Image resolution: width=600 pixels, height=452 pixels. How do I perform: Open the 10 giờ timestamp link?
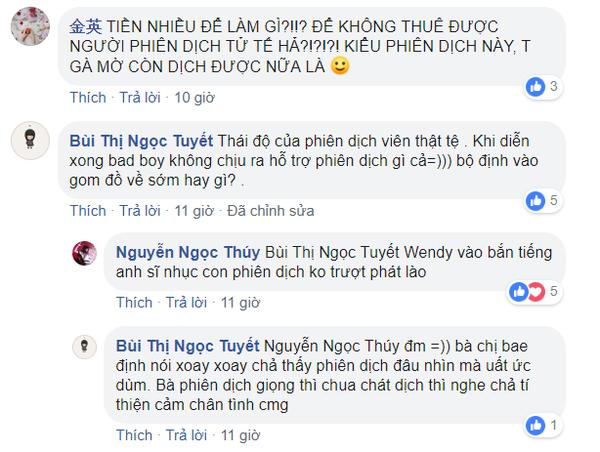(194, 98)
